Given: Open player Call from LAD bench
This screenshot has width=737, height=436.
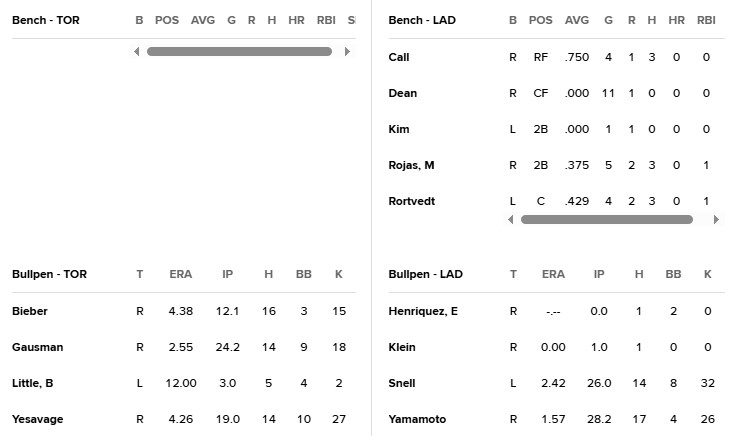Looking at the screenshot, I should click(x=398, y=57).
